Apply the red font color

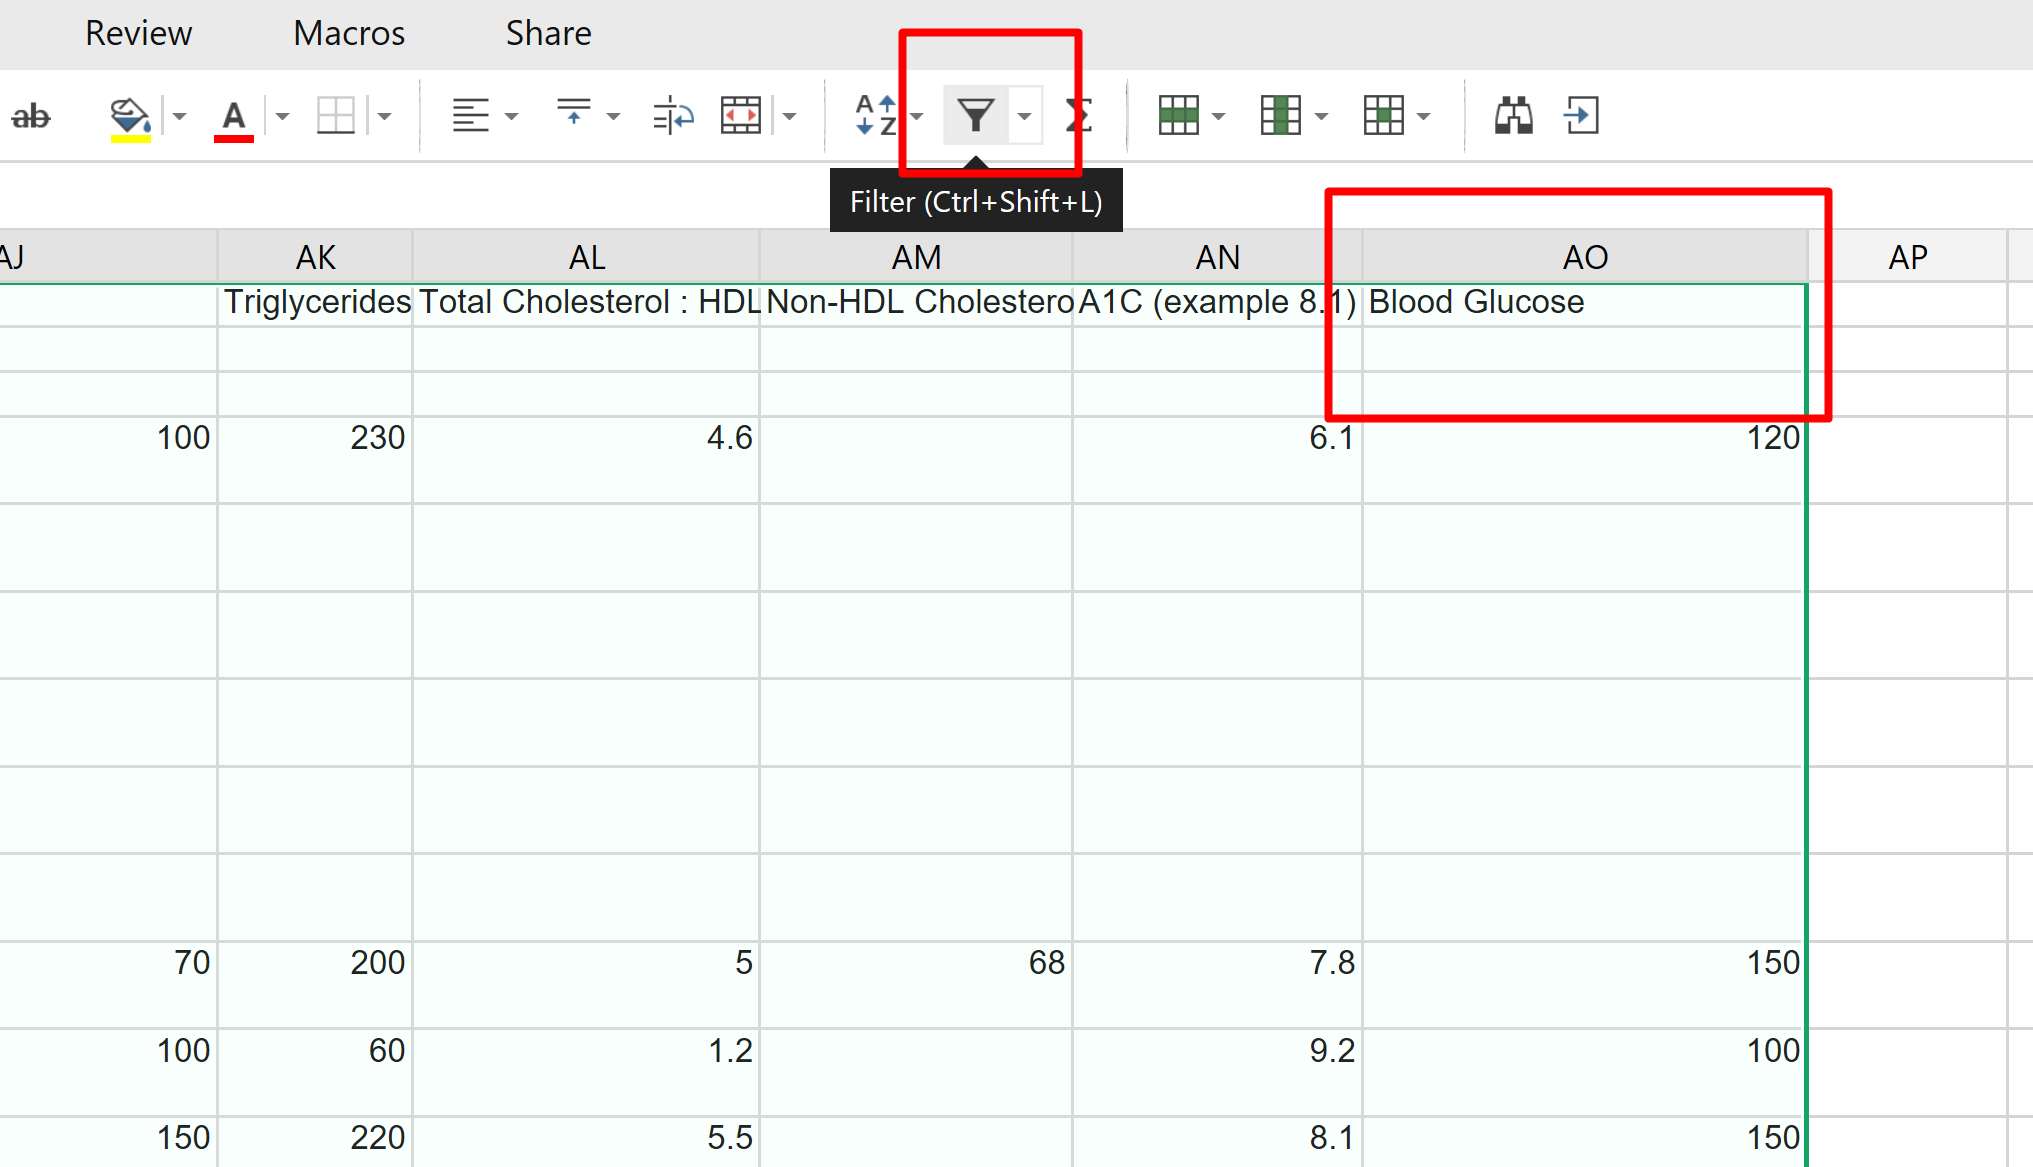(233, 116)
